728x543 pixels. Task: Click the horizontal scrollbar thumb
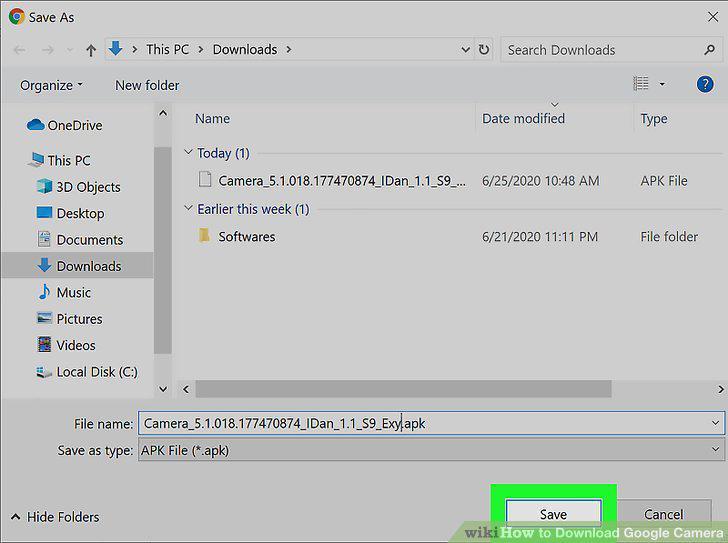[x=403, y=389]
